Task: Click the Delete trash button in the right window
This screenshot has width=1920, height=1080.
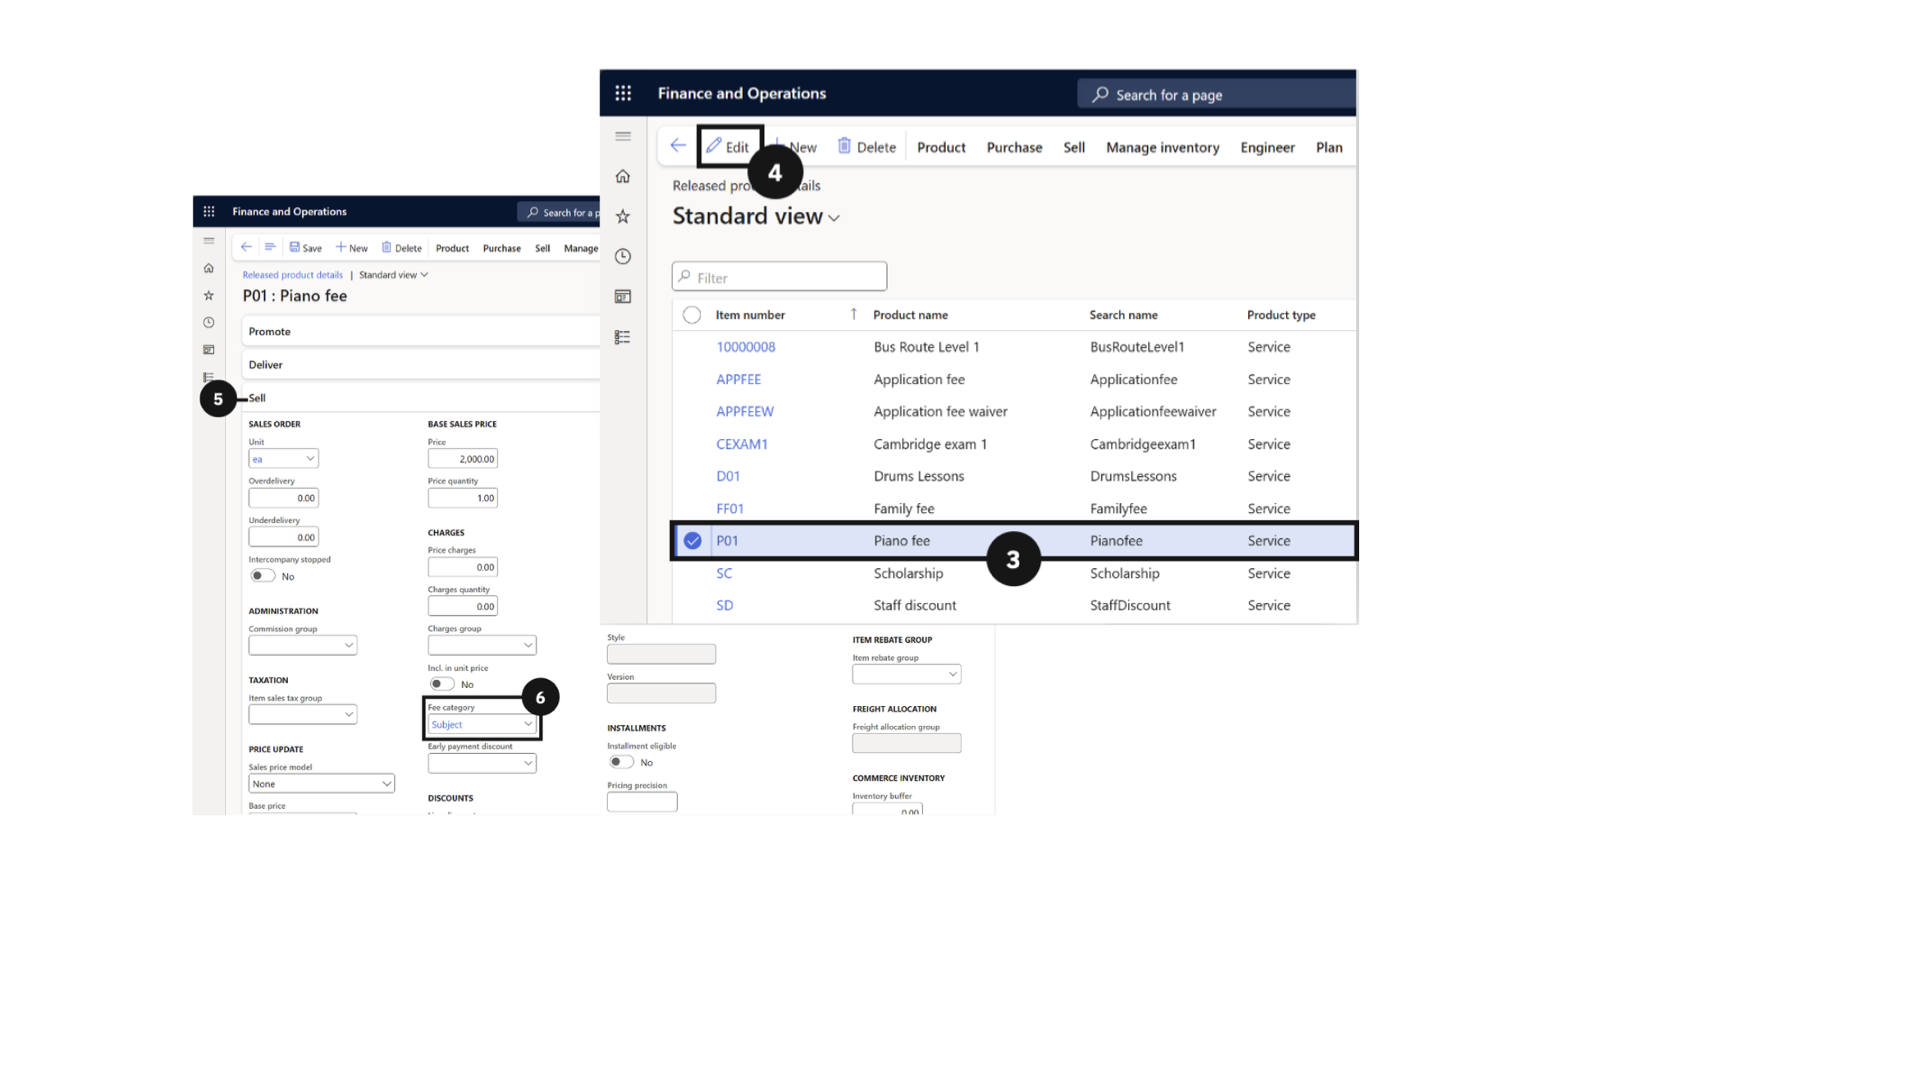Action: (x=866, y=147)
